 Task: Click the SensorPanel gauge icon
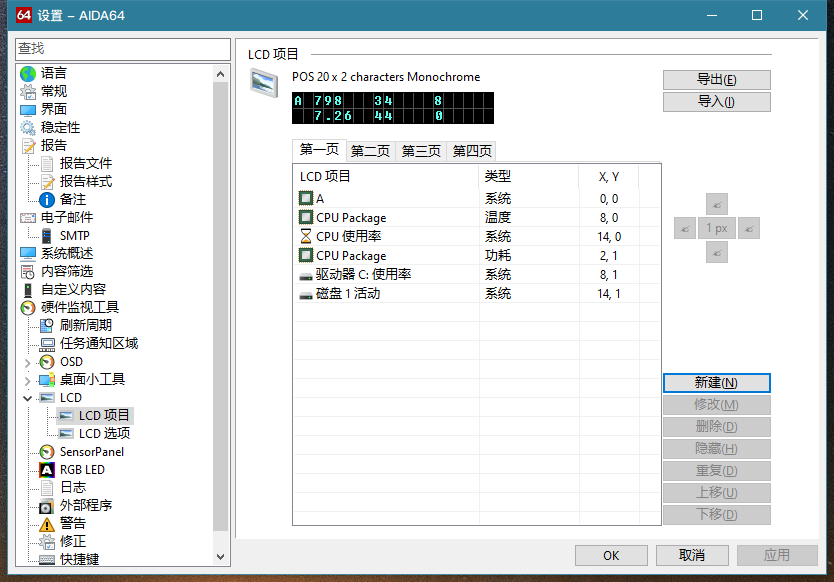(47, 451)
